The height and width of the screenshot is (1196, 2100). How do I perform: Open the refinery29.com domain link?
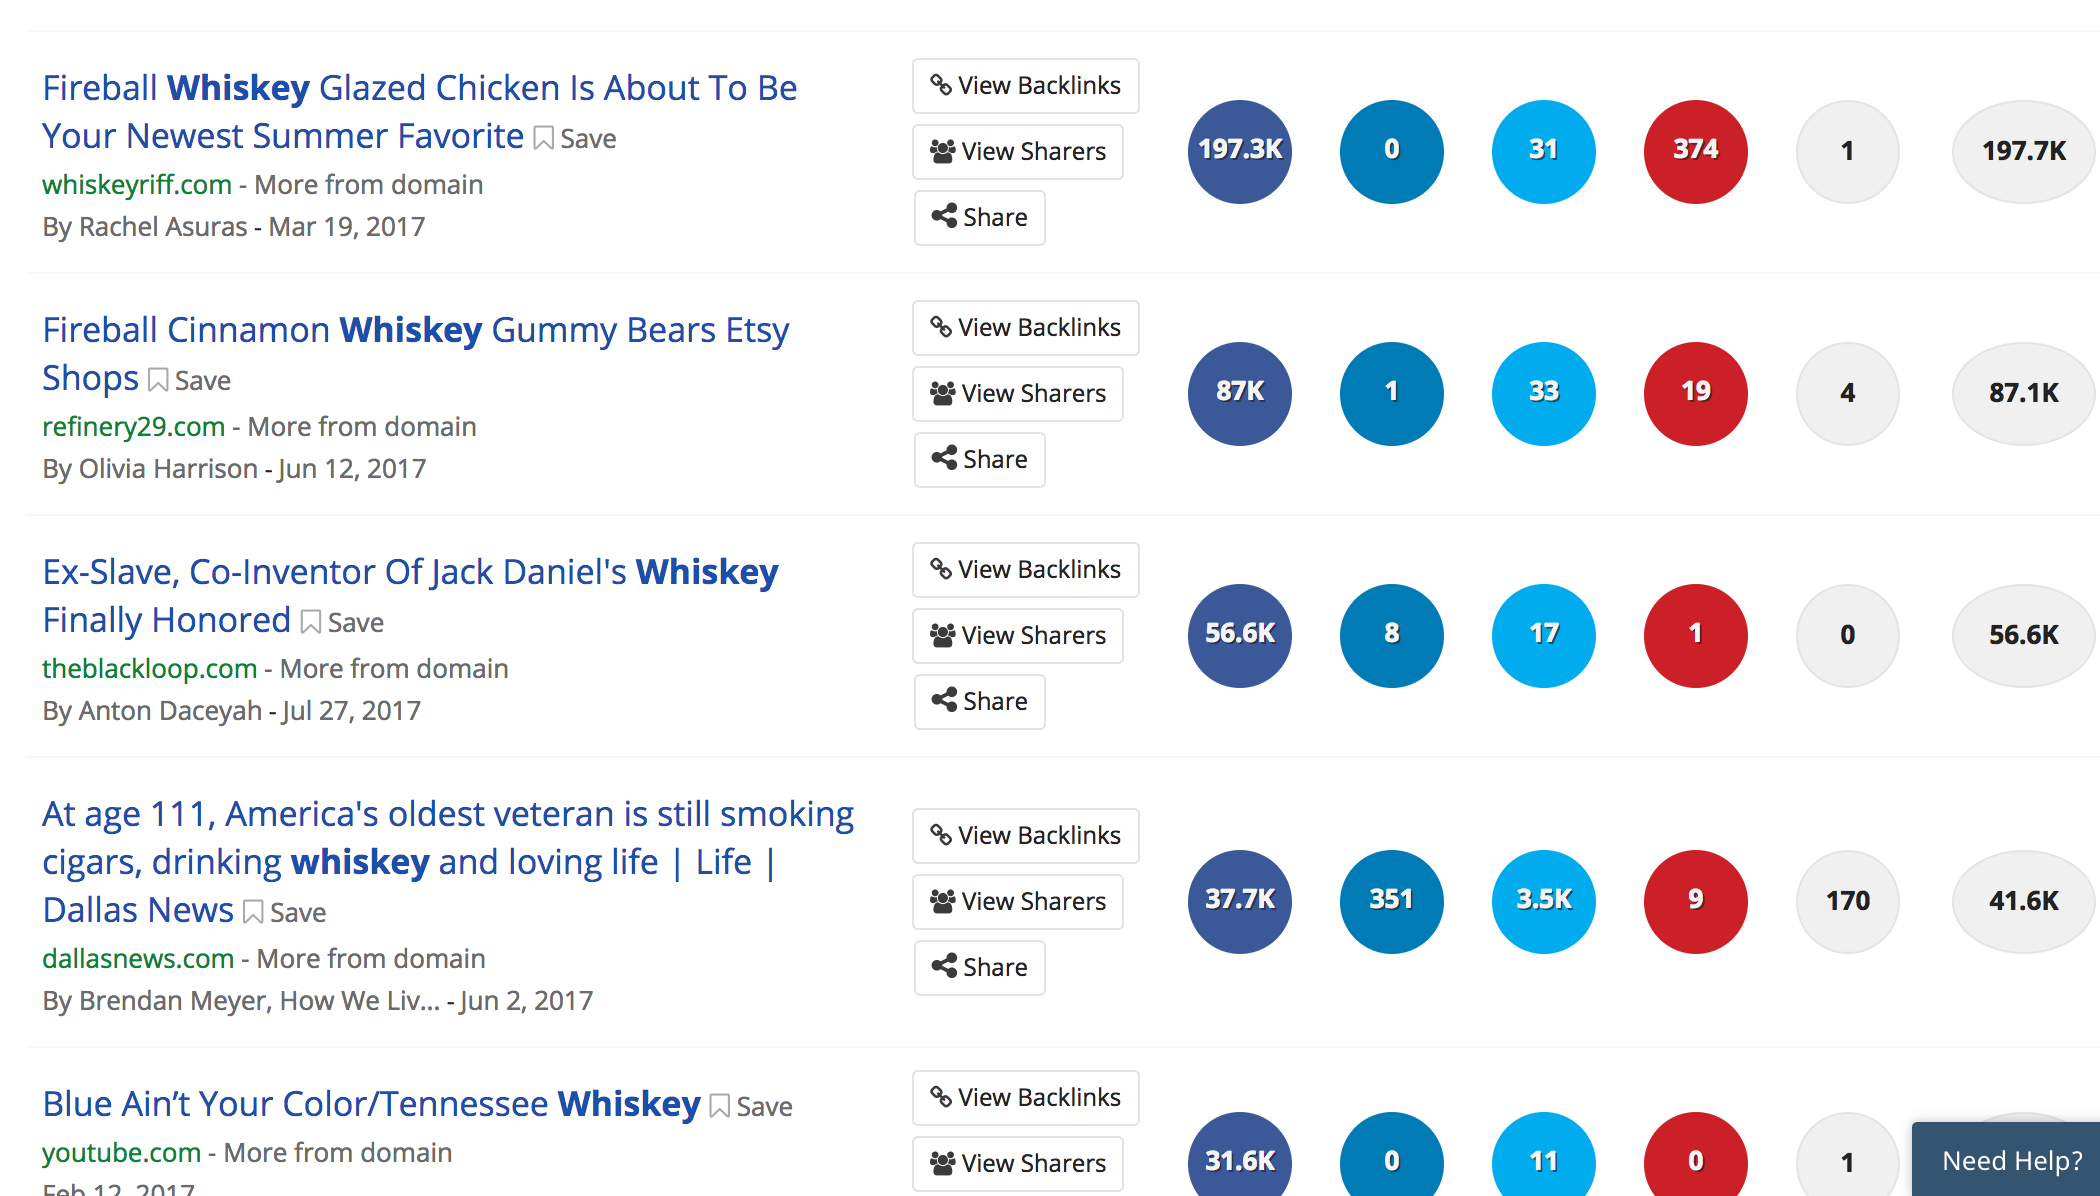coord(133,426)
